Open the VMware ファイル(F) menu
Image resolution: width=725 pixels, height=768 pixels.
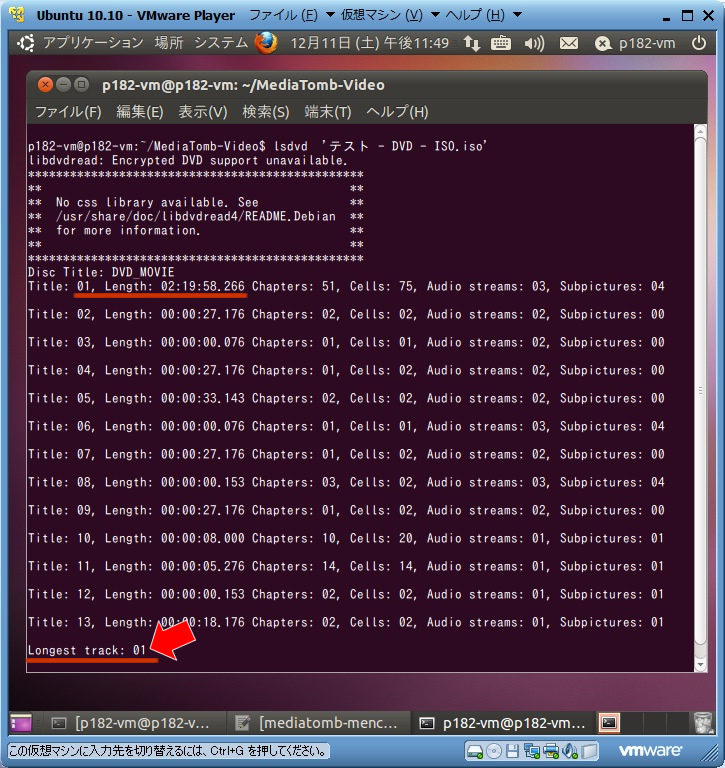(284, 15)
